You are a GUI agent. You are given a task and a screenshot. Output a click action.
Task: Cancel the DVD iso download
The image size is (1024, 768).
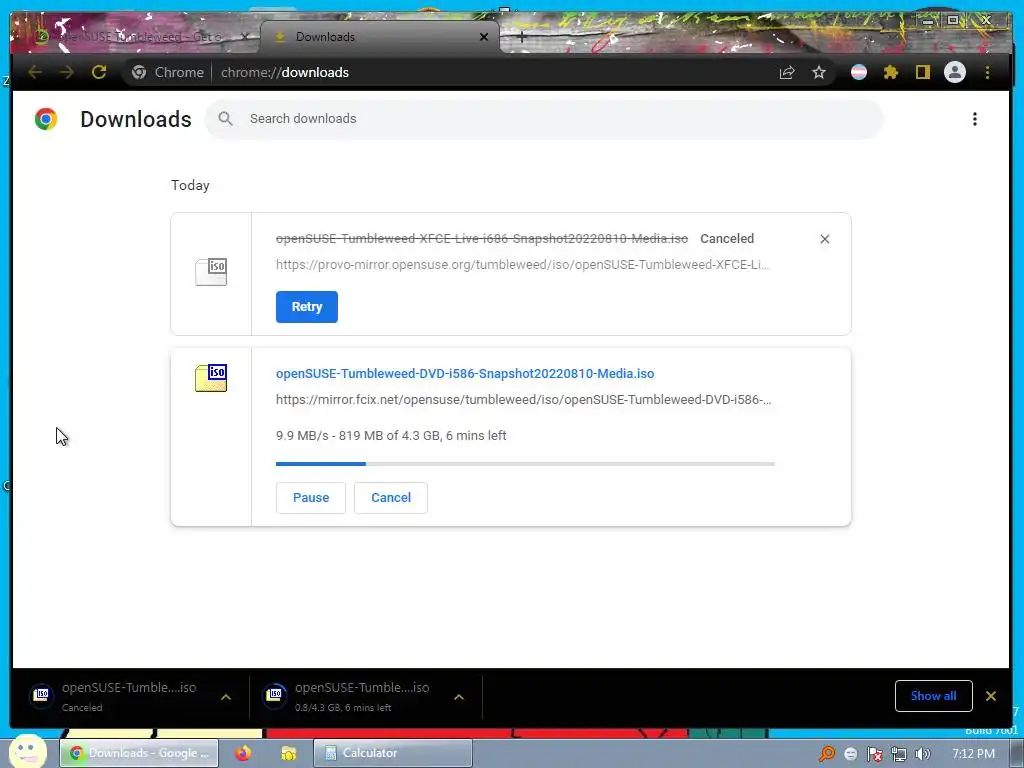point(391,498)
